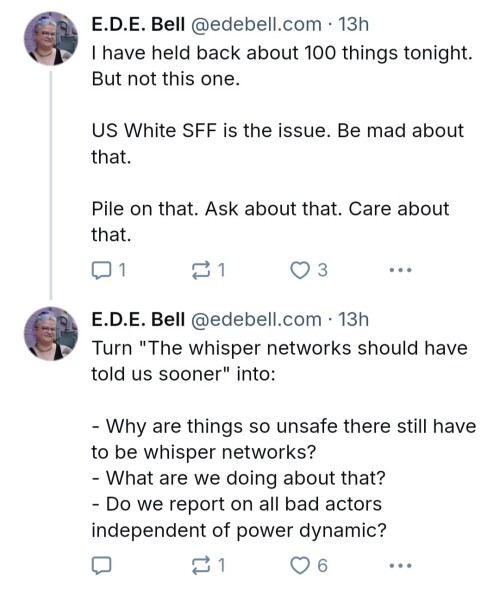Like the 'Pile on that' post
The height and width of the screenshot is (590, 500).
click(x=300, y=270)
